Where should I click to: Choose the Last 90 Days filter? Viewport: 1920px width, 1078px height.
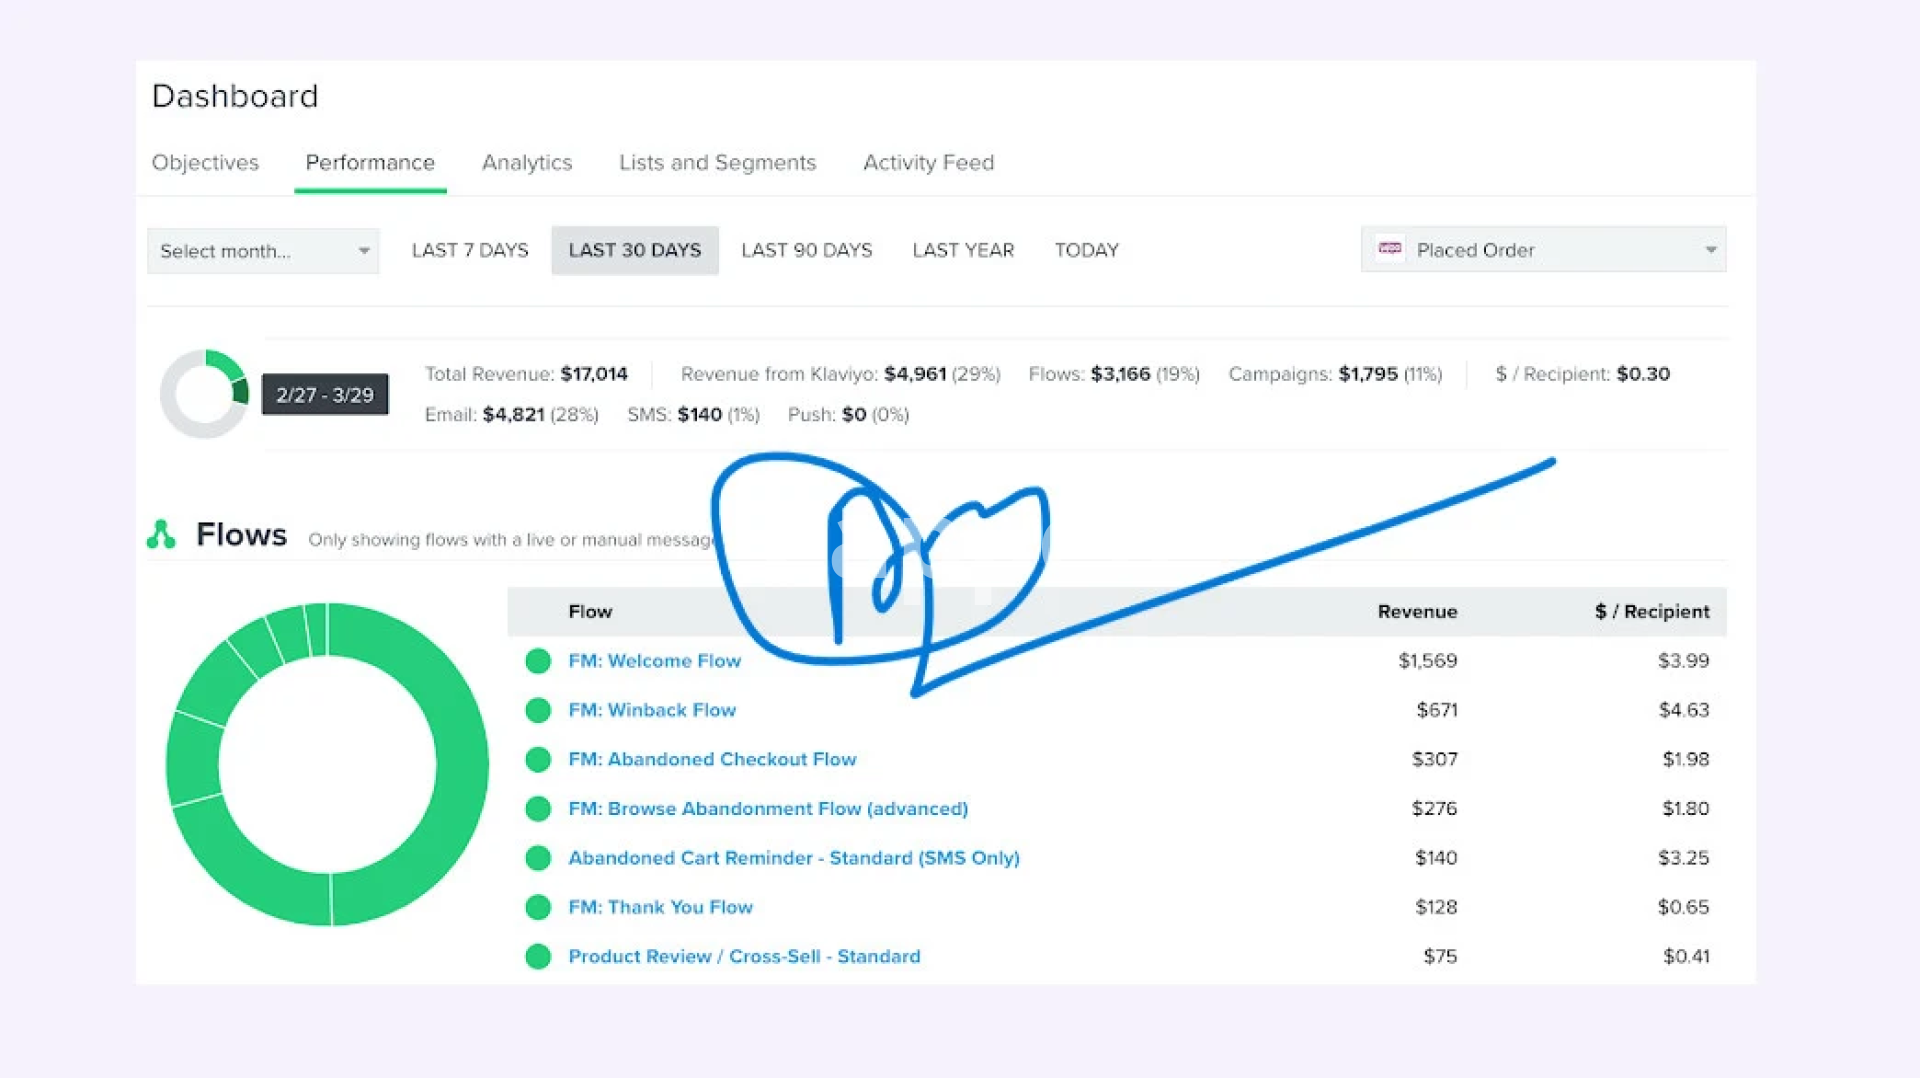pyautogui.click(x=806, y=250)
